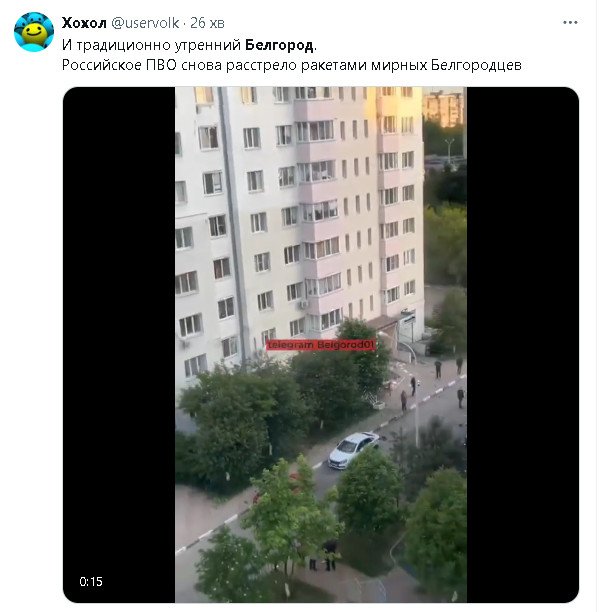Open the profile via display name Хохол
The width and height of the screenshot is (604, 612).
84,23
